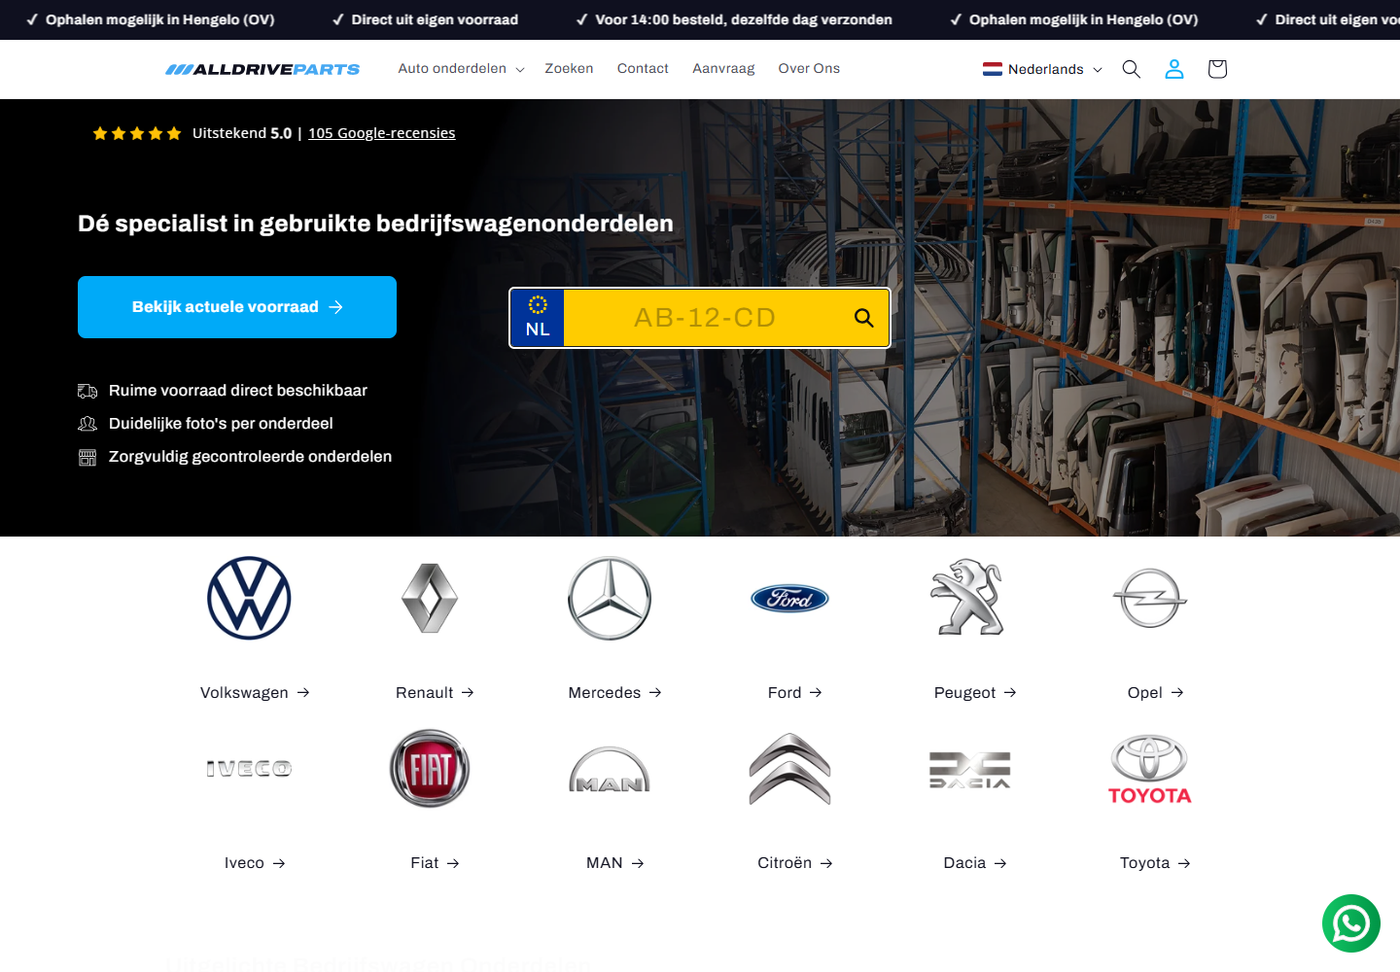Click the Renault diamond logo
The width and height of the screenshot is (1400, 972).
[x=430, y=598]
